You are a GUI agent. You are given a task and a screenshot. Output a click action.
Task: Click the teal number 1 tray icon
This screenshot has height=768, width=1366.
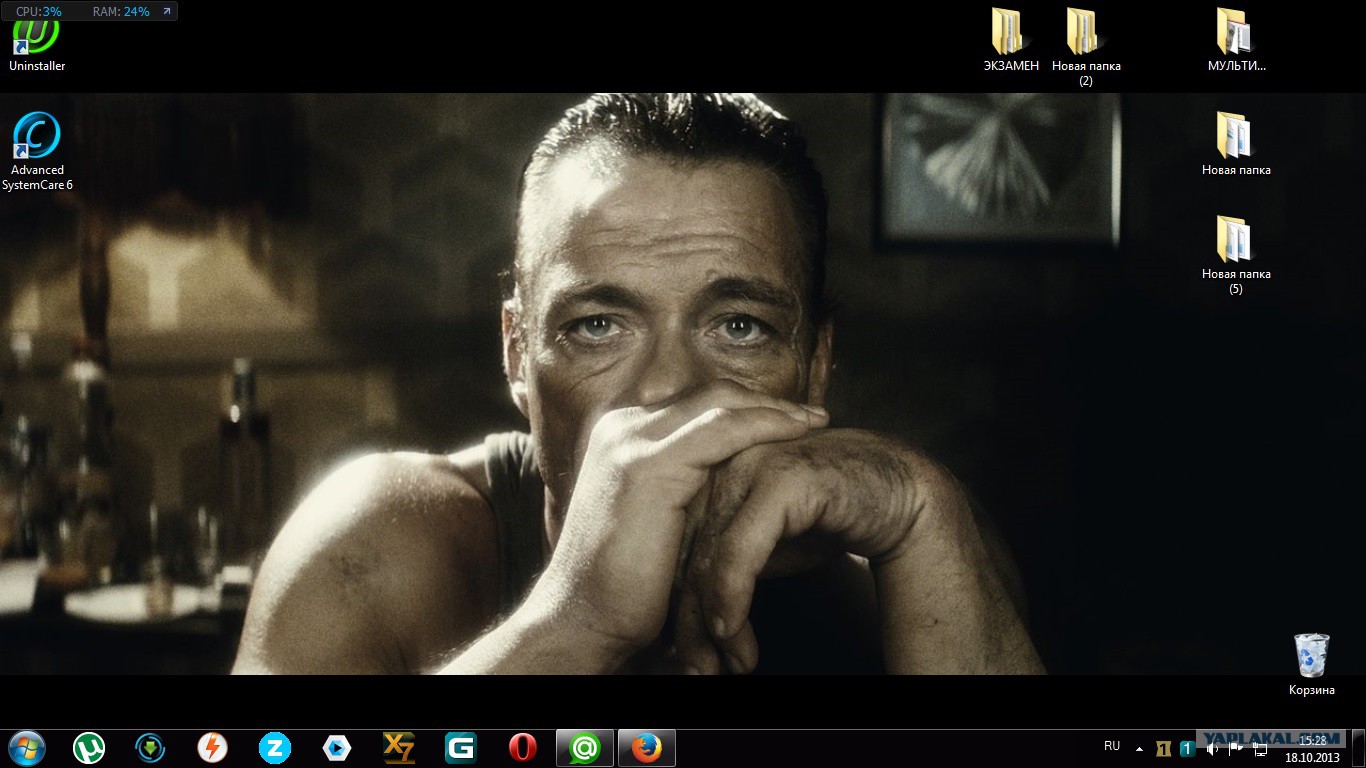tap(1187, 748)
